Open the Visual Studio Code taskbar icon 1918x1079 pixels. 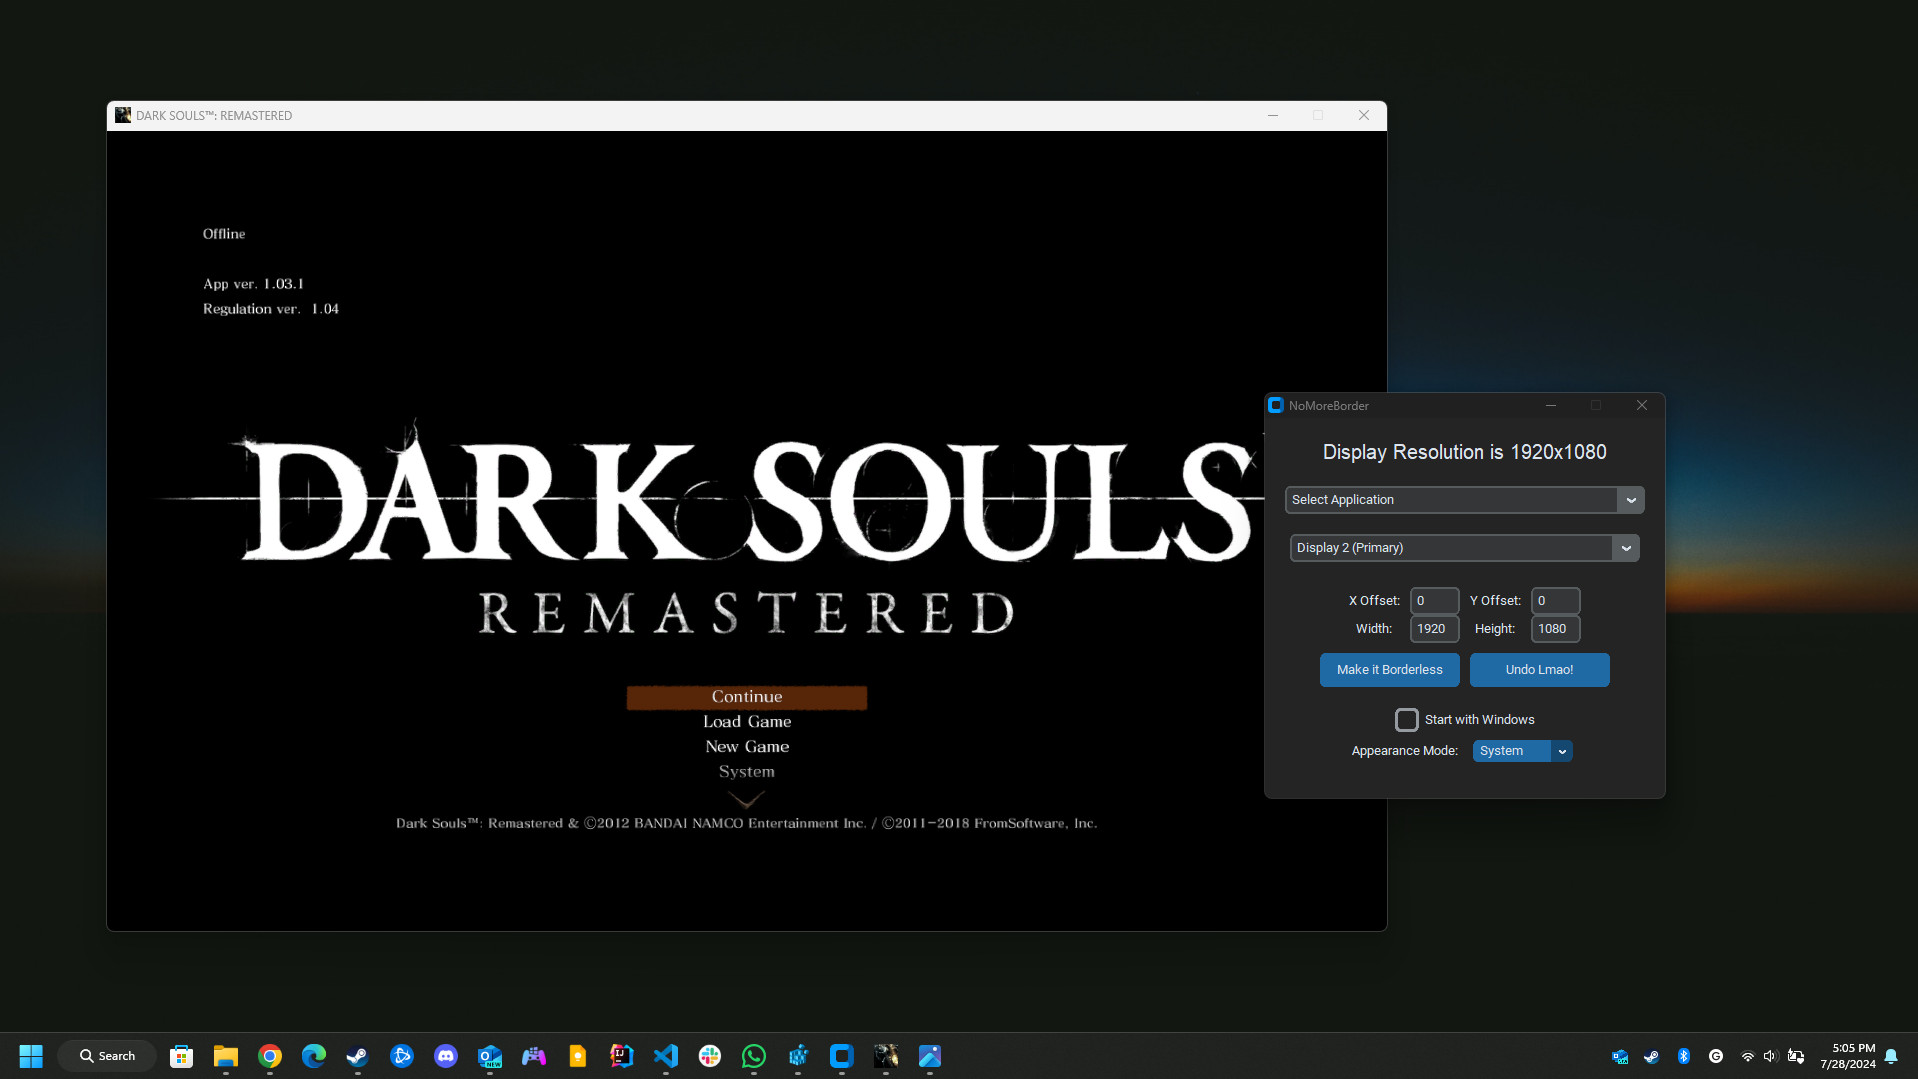click(666, 1056)
